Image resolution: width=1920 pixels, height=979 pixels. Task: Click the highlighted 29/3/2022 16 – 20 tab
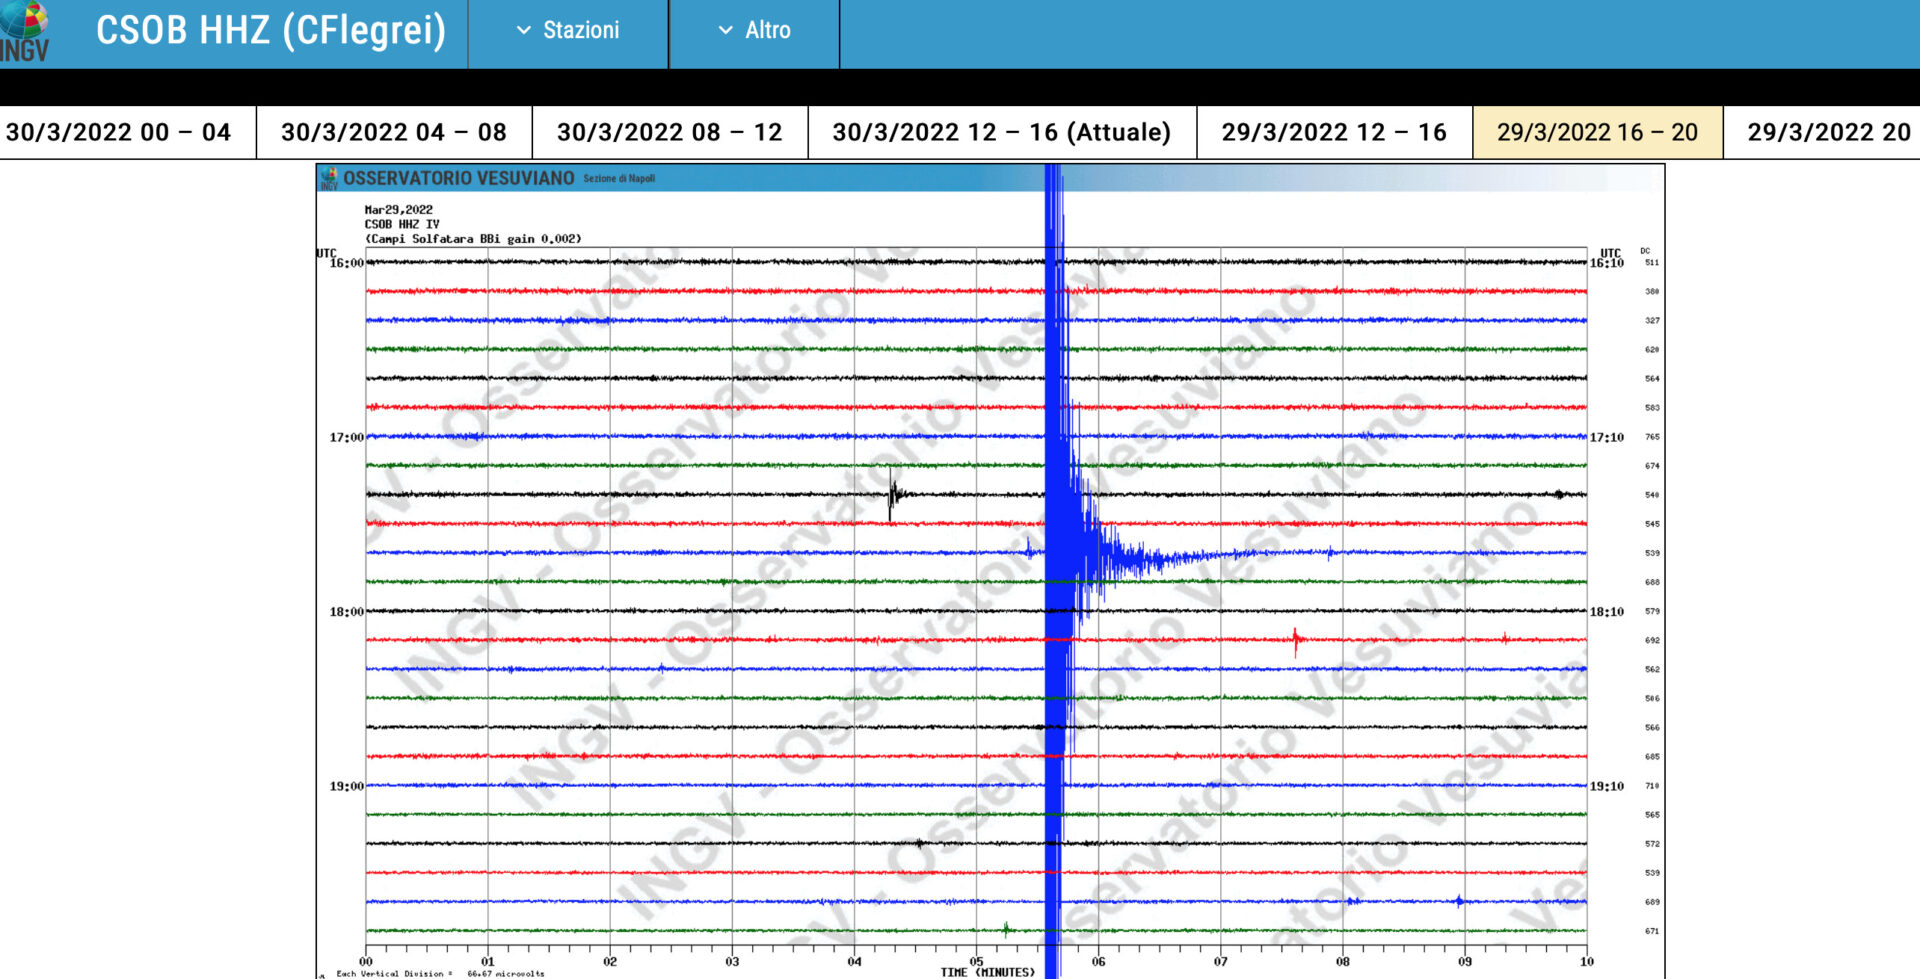1597,133
